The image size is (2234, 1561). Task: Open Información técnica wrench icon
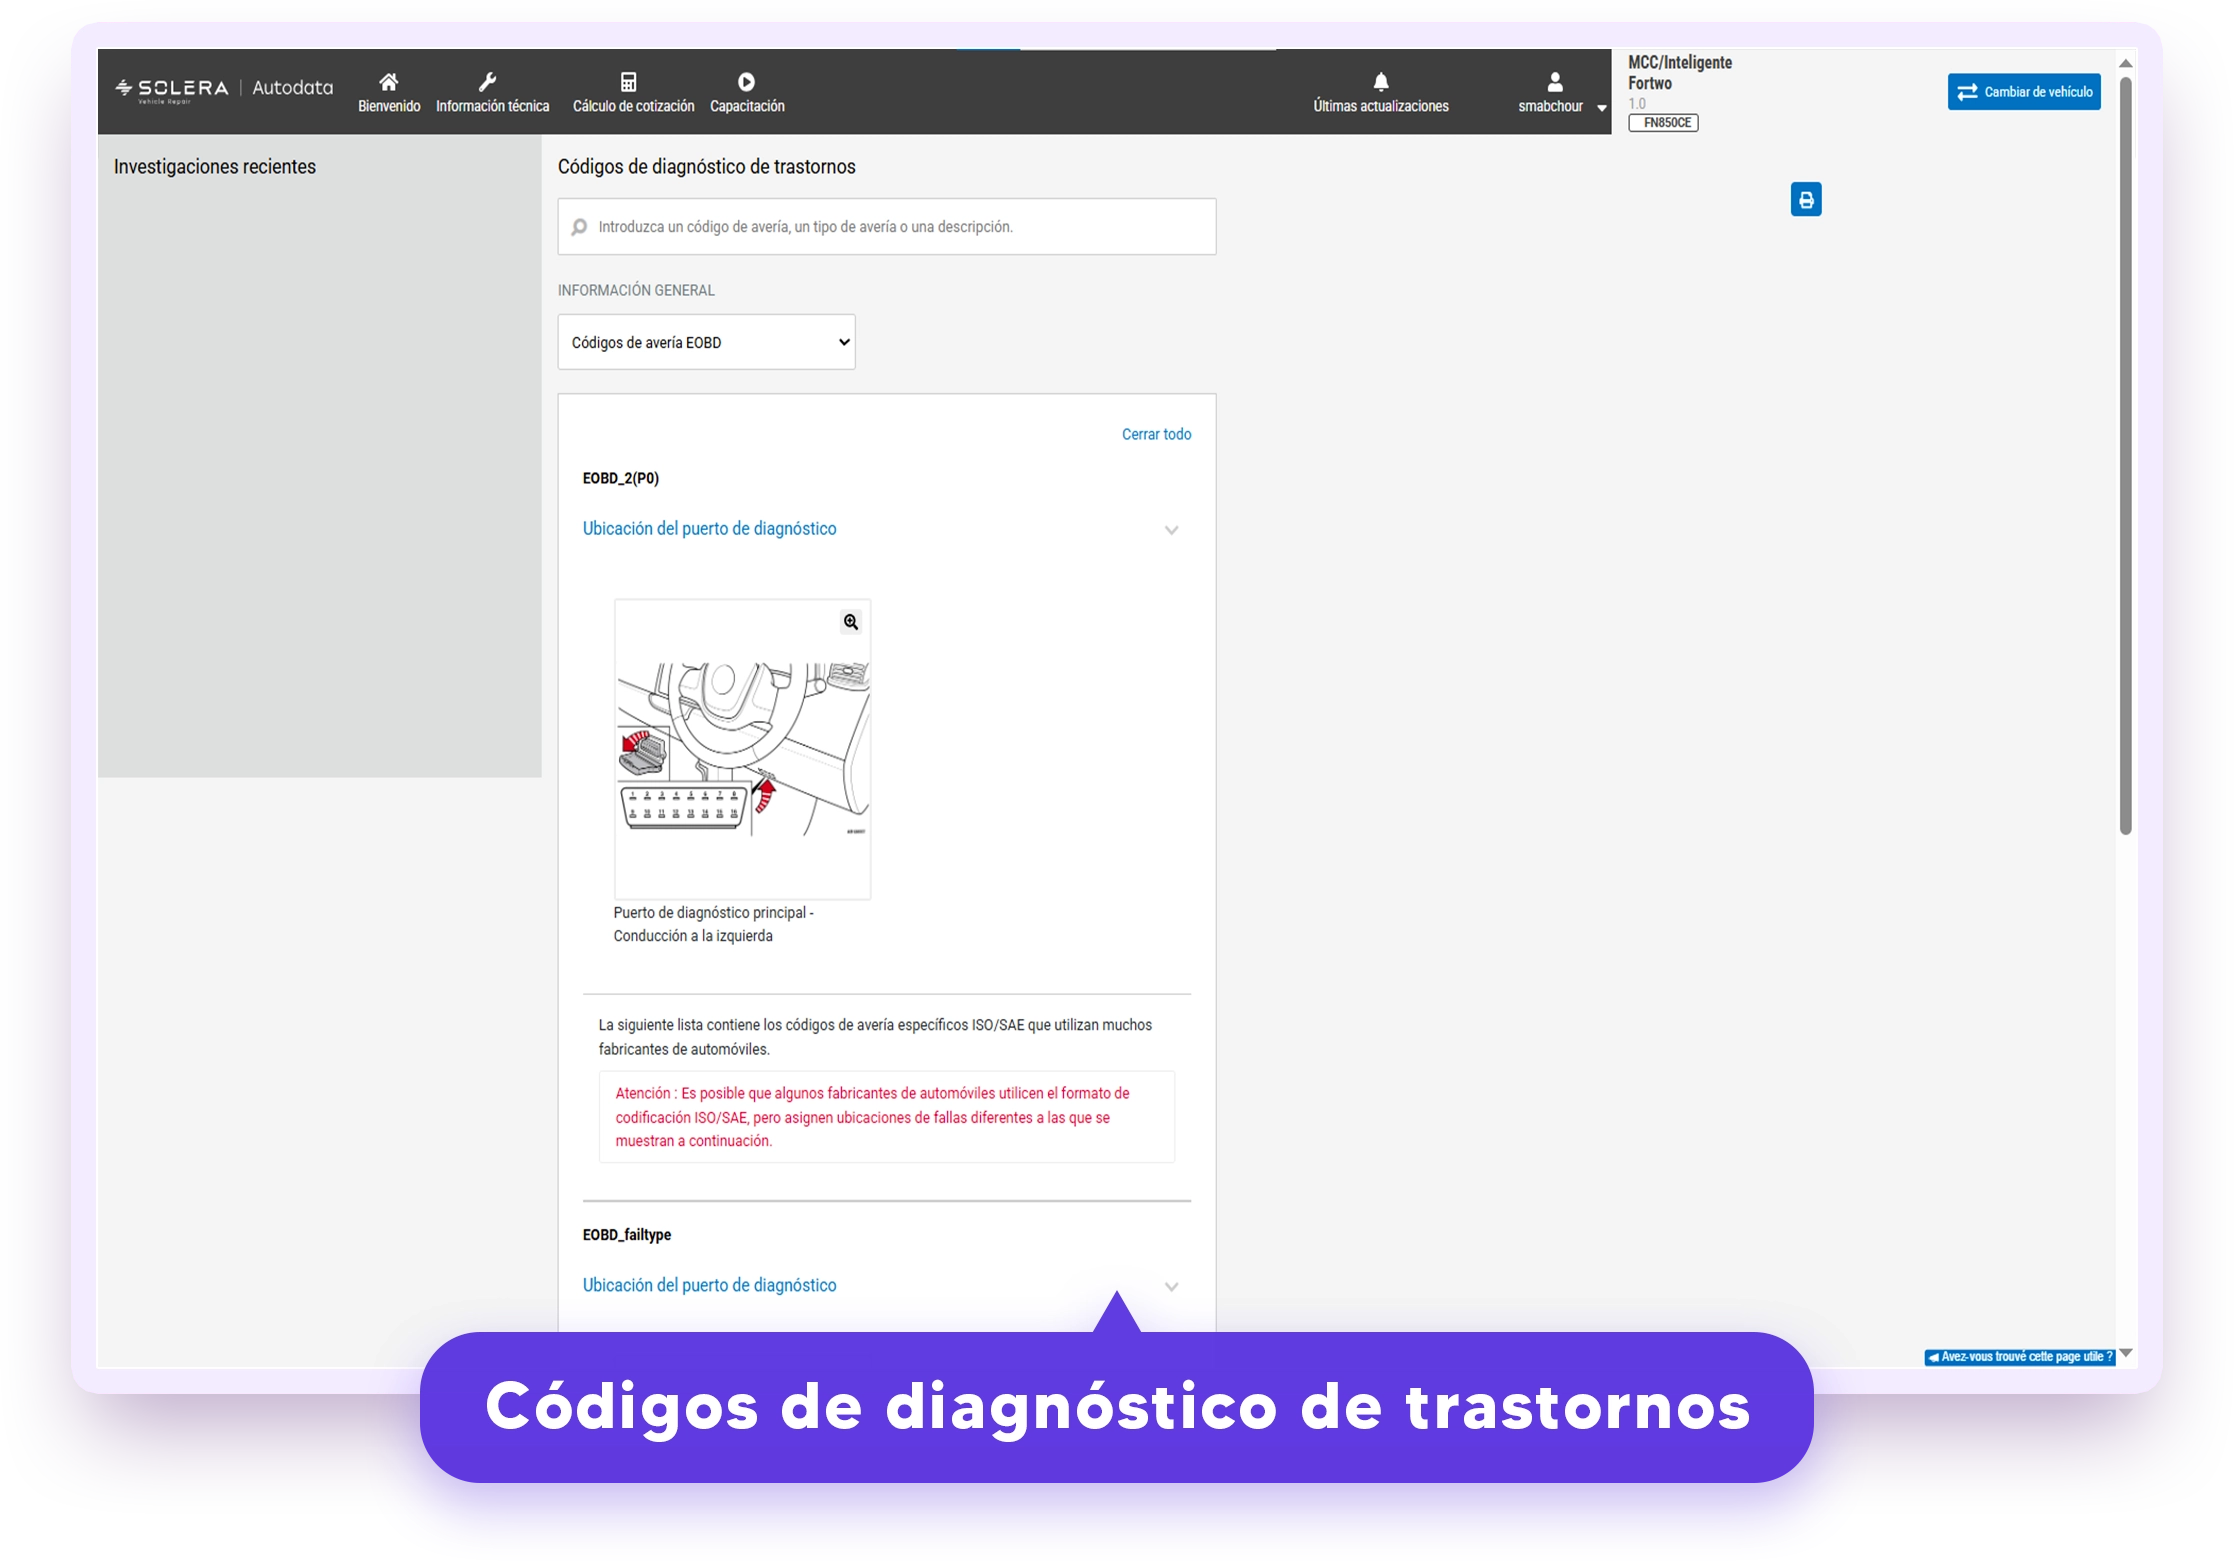coord(487,82)
